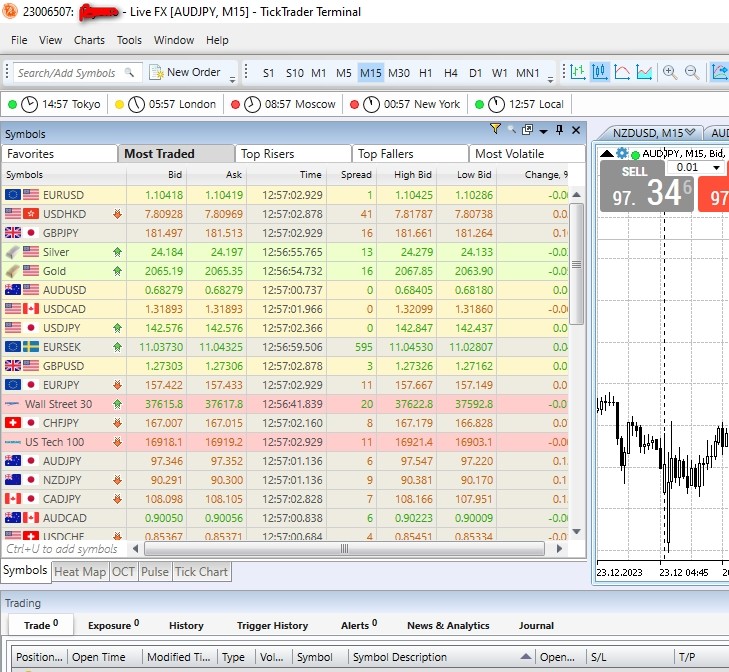Click the Tokyo clock icon

click(x=29, y=104)
